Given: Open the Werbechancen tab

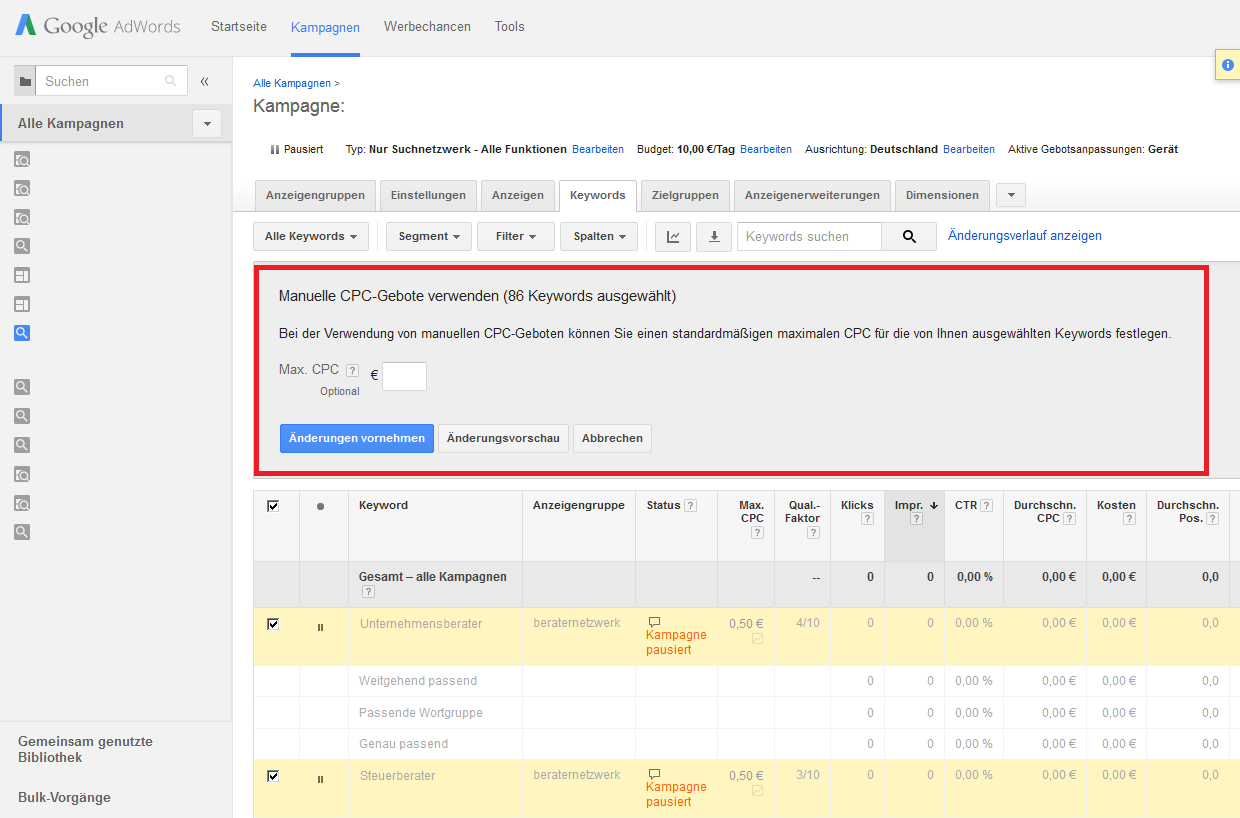Looking at the screenshot, I should click(427, 27).
